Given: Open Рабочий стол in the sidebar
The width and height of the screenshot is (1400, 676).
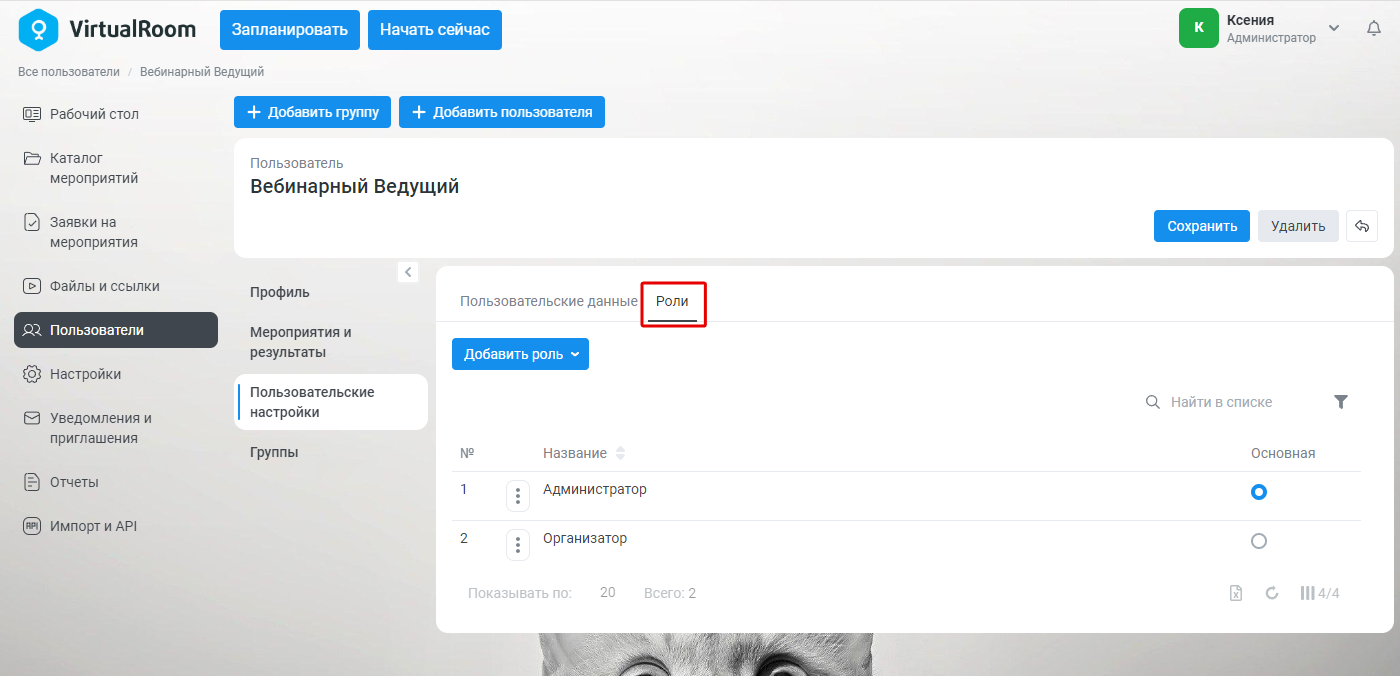Looking at the screenshot, I should point(116,114).
